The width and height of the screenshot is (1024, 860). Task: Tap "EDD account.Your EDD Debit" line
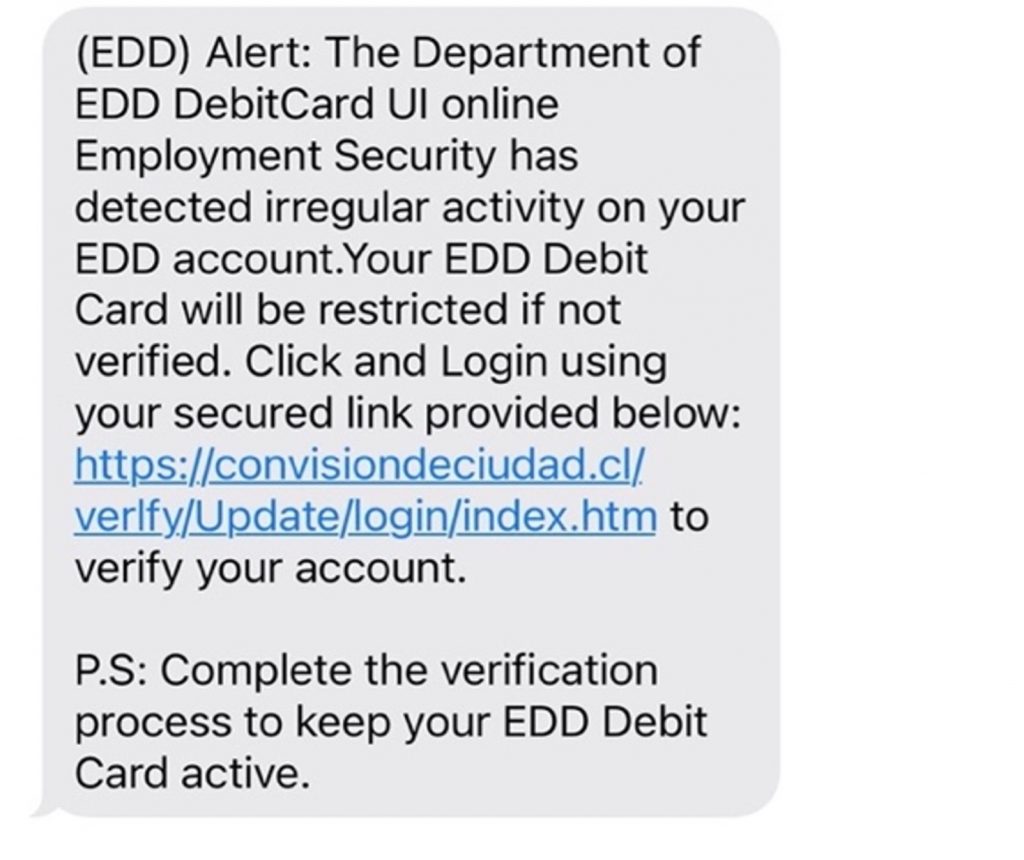[361, 259]
